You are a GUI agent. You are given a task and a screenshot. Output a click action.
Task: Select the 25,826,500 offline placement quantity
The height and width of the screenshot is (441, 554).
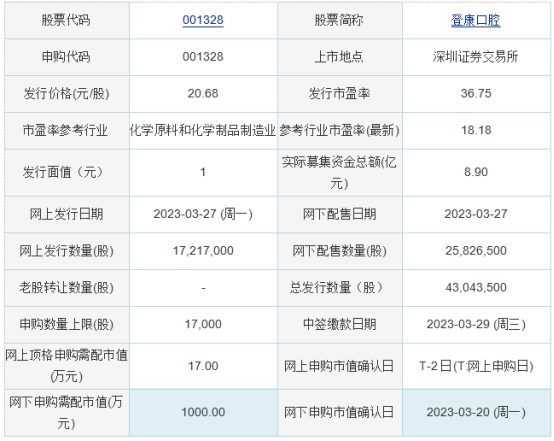tap(476, 251)
